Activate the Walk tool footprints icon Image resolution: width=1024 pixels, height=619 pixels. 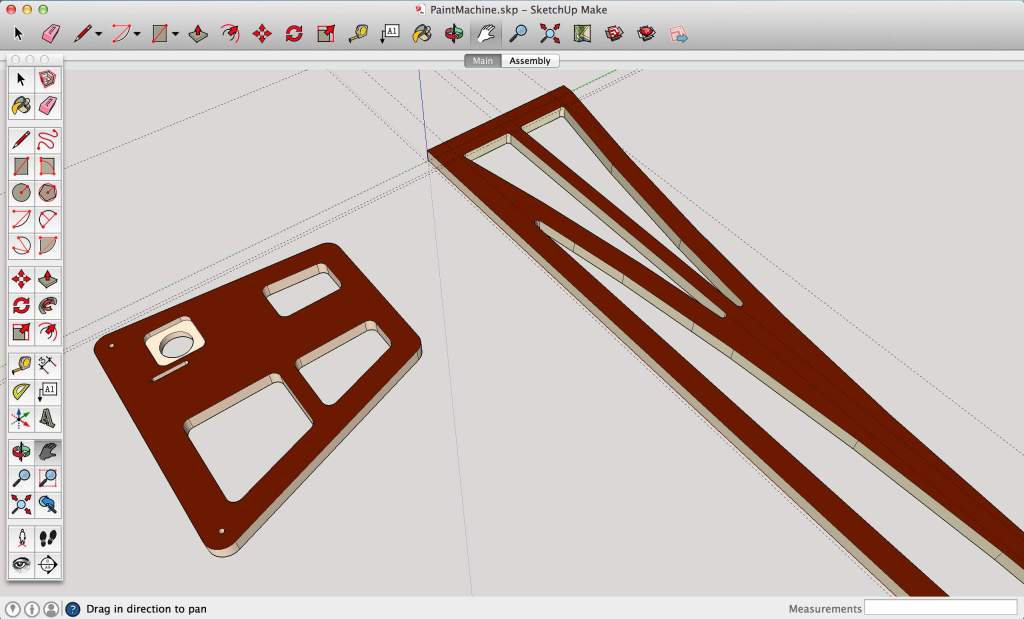pyautogui.click(x=47, y=538)
